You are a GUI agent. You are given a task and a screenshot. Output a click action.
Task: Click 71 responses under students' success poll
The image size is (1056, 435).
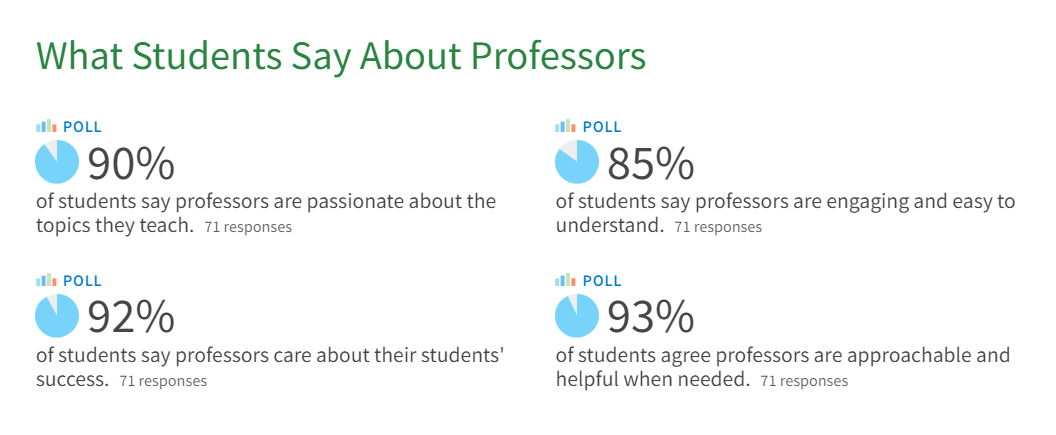163,380
